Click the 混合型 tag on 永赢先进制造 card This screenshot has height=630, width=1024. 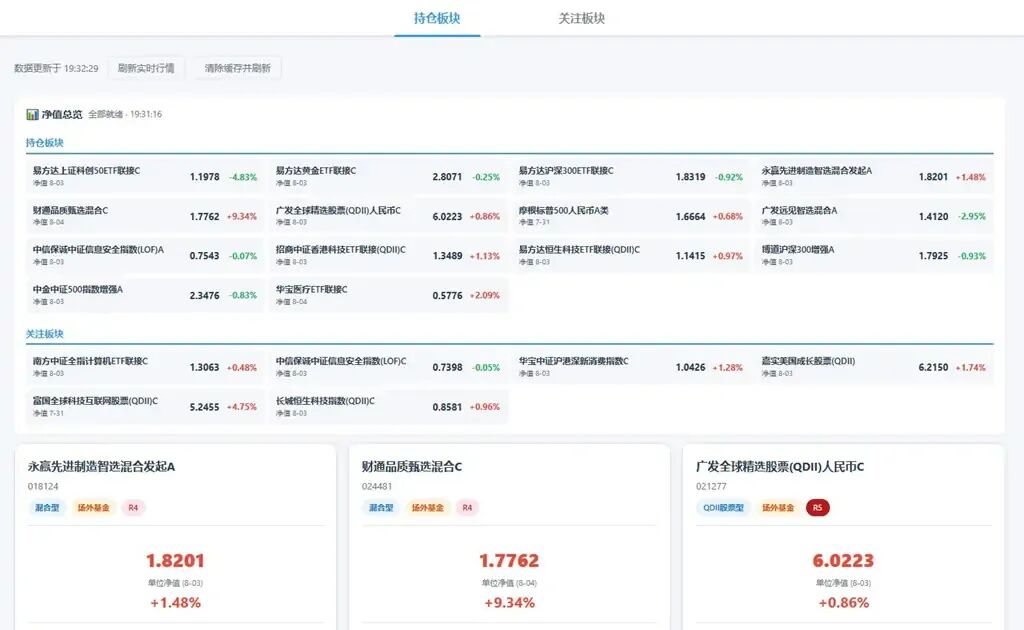[47, 507]
